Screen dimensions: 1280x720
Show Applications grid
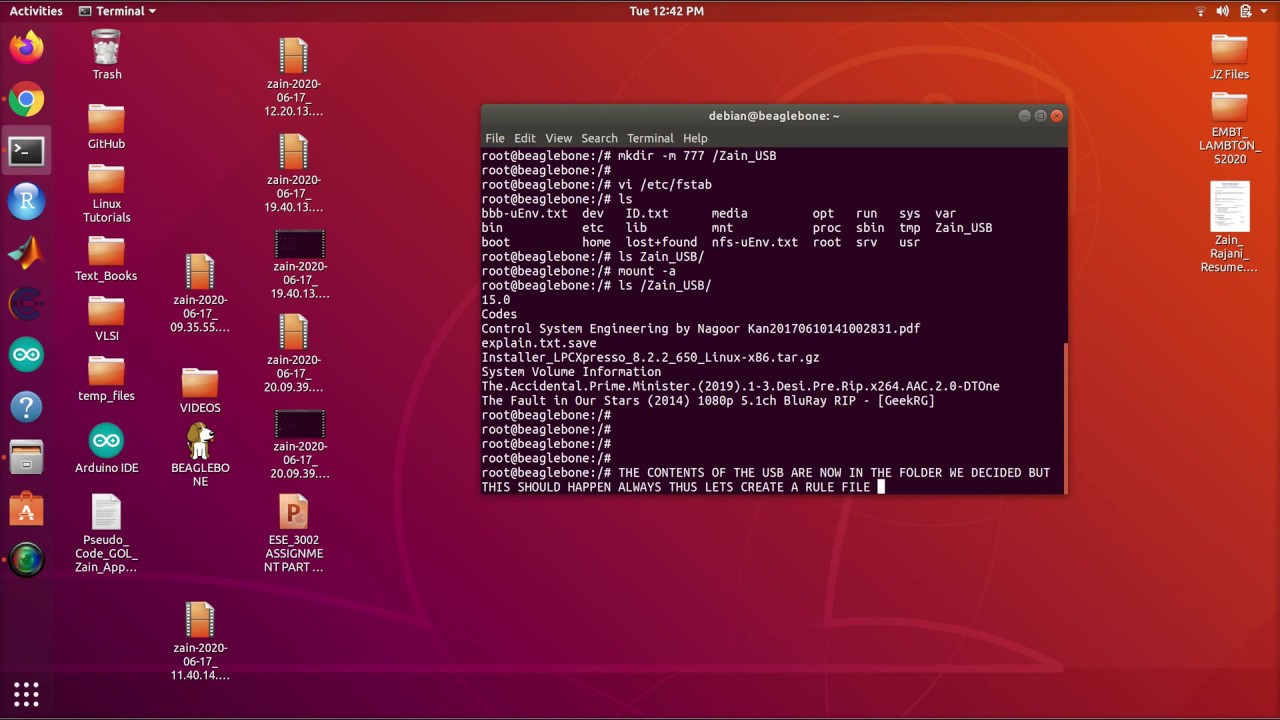pyautogui.click(x=27, y=693)
